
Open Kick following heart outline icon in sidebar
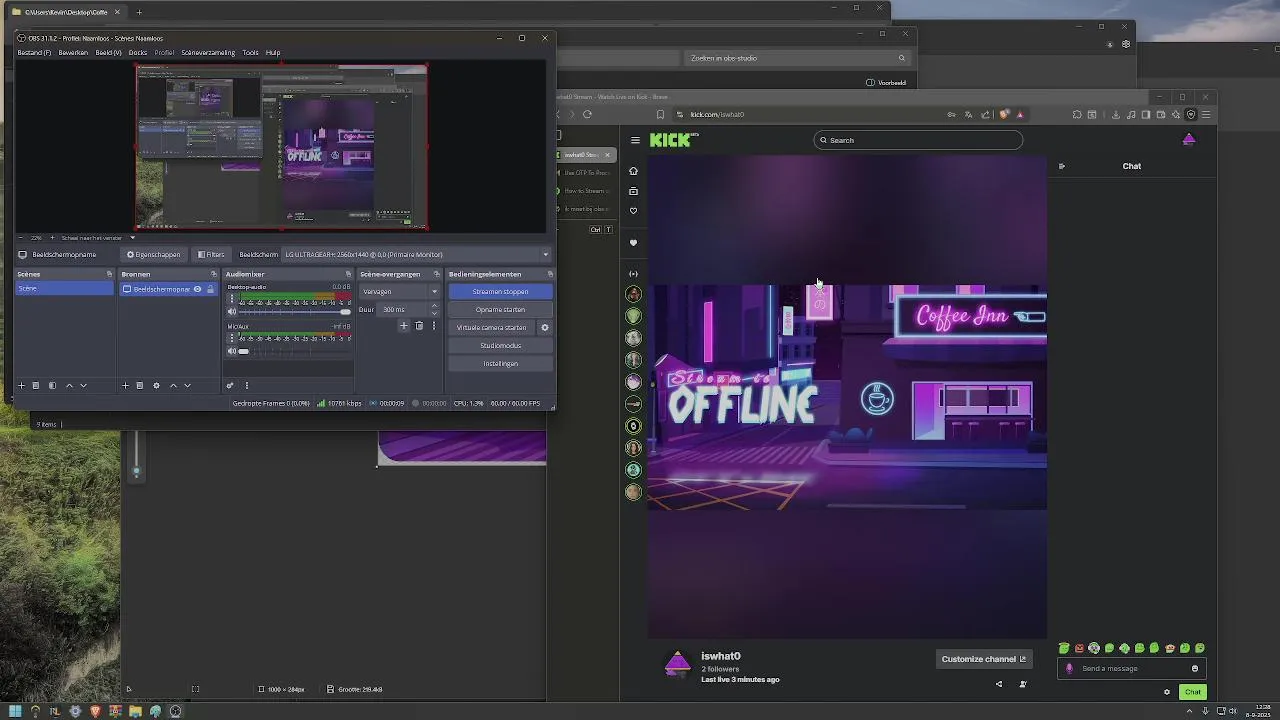click(x=633, y=211)
